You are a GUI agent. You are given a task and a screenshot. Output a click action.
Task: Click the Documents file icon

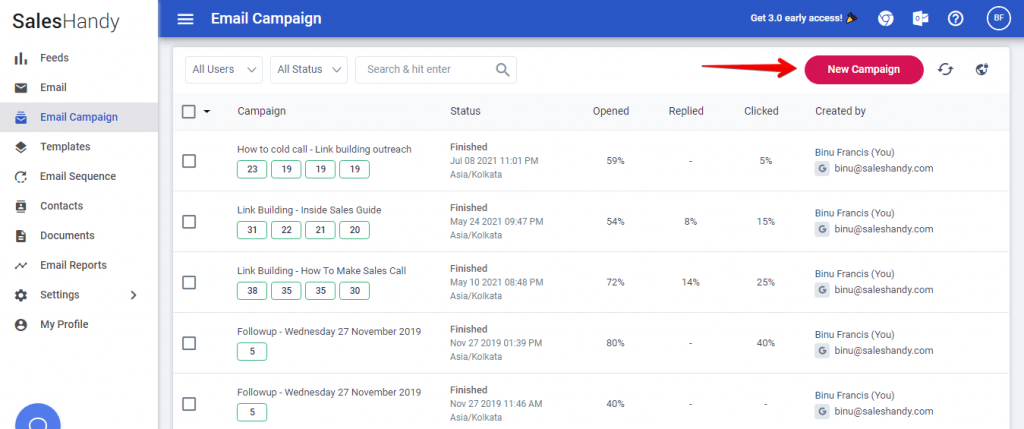21,236
